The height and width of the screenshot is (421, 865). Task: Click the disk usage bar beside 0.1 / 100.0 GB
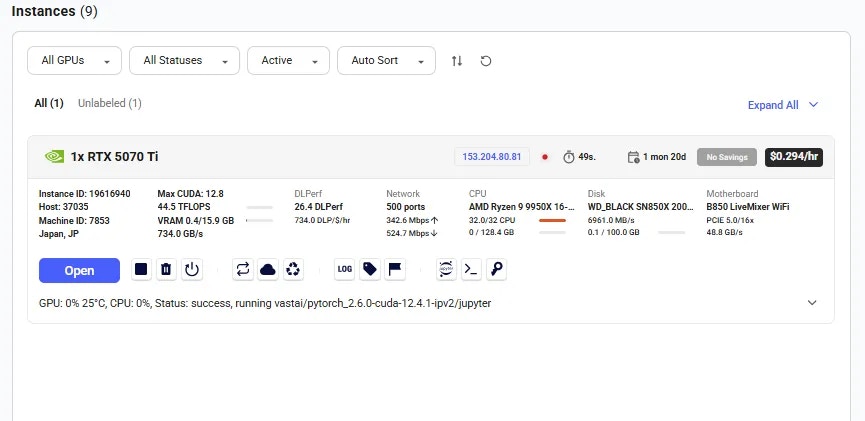tap(671, 233)
